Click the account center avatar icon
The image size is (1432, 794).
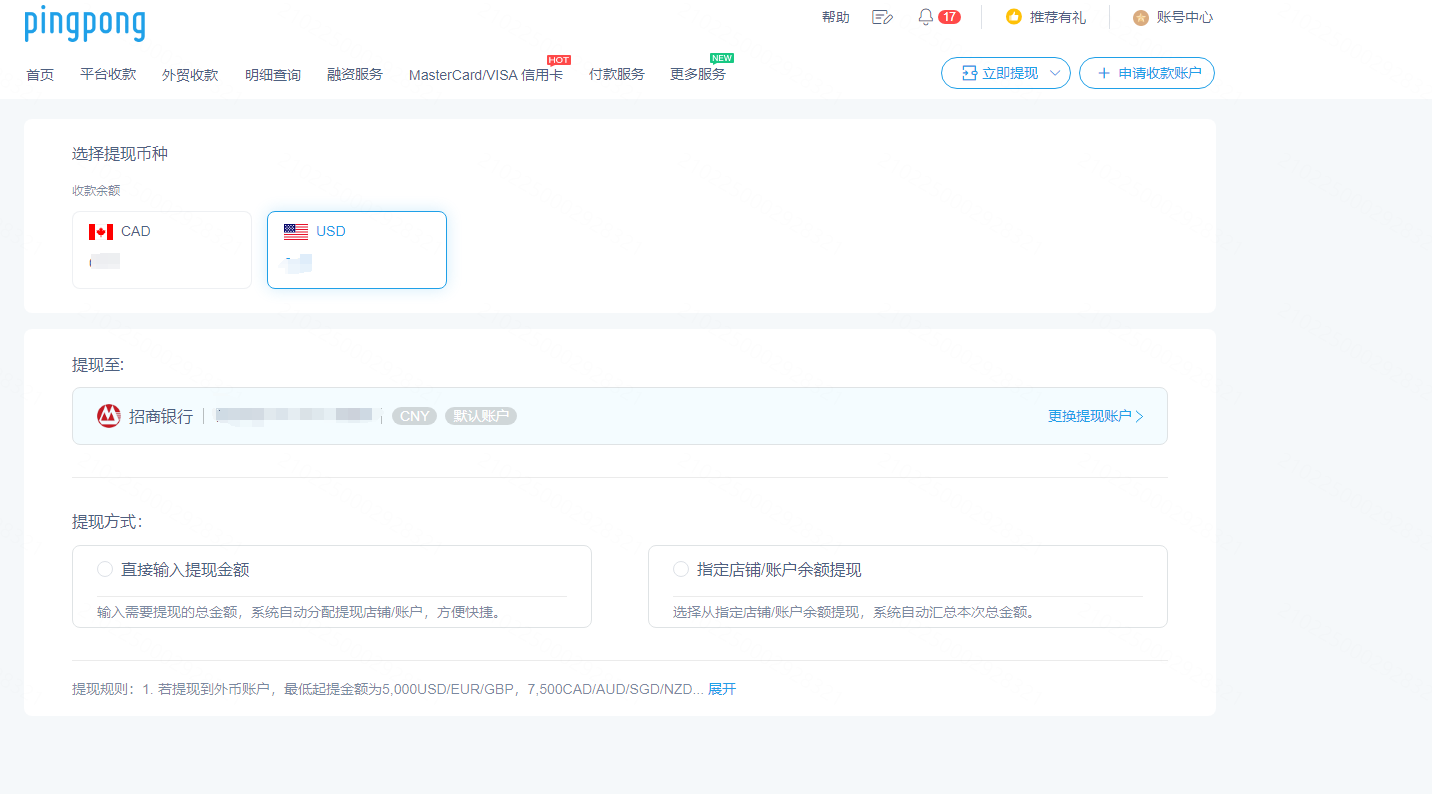(1141, 17)
